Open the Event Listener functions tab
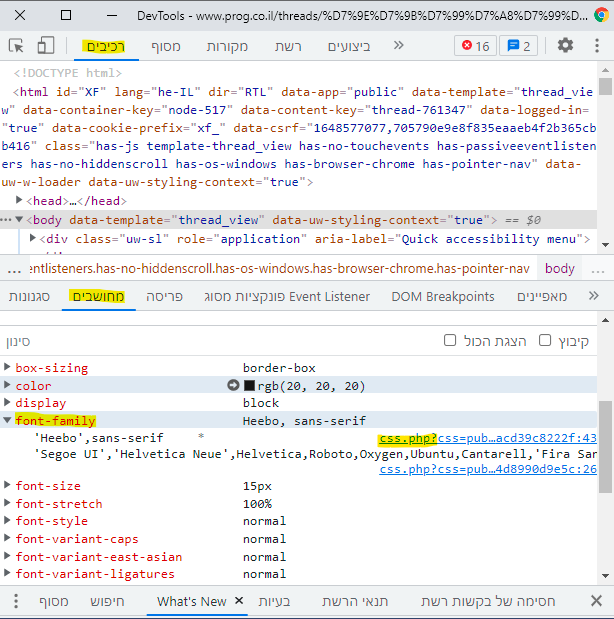Screen dimensions: 614x619 (x=287, y=296)
